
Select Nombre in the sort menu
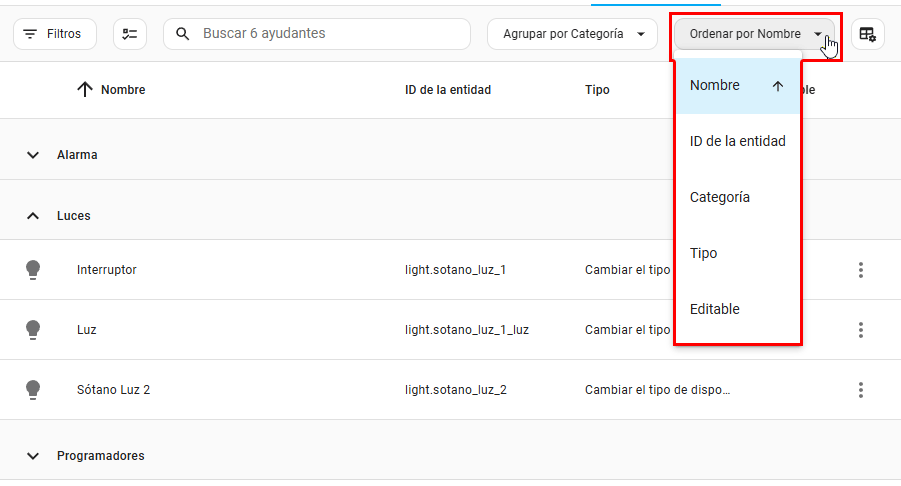[737, 86]
